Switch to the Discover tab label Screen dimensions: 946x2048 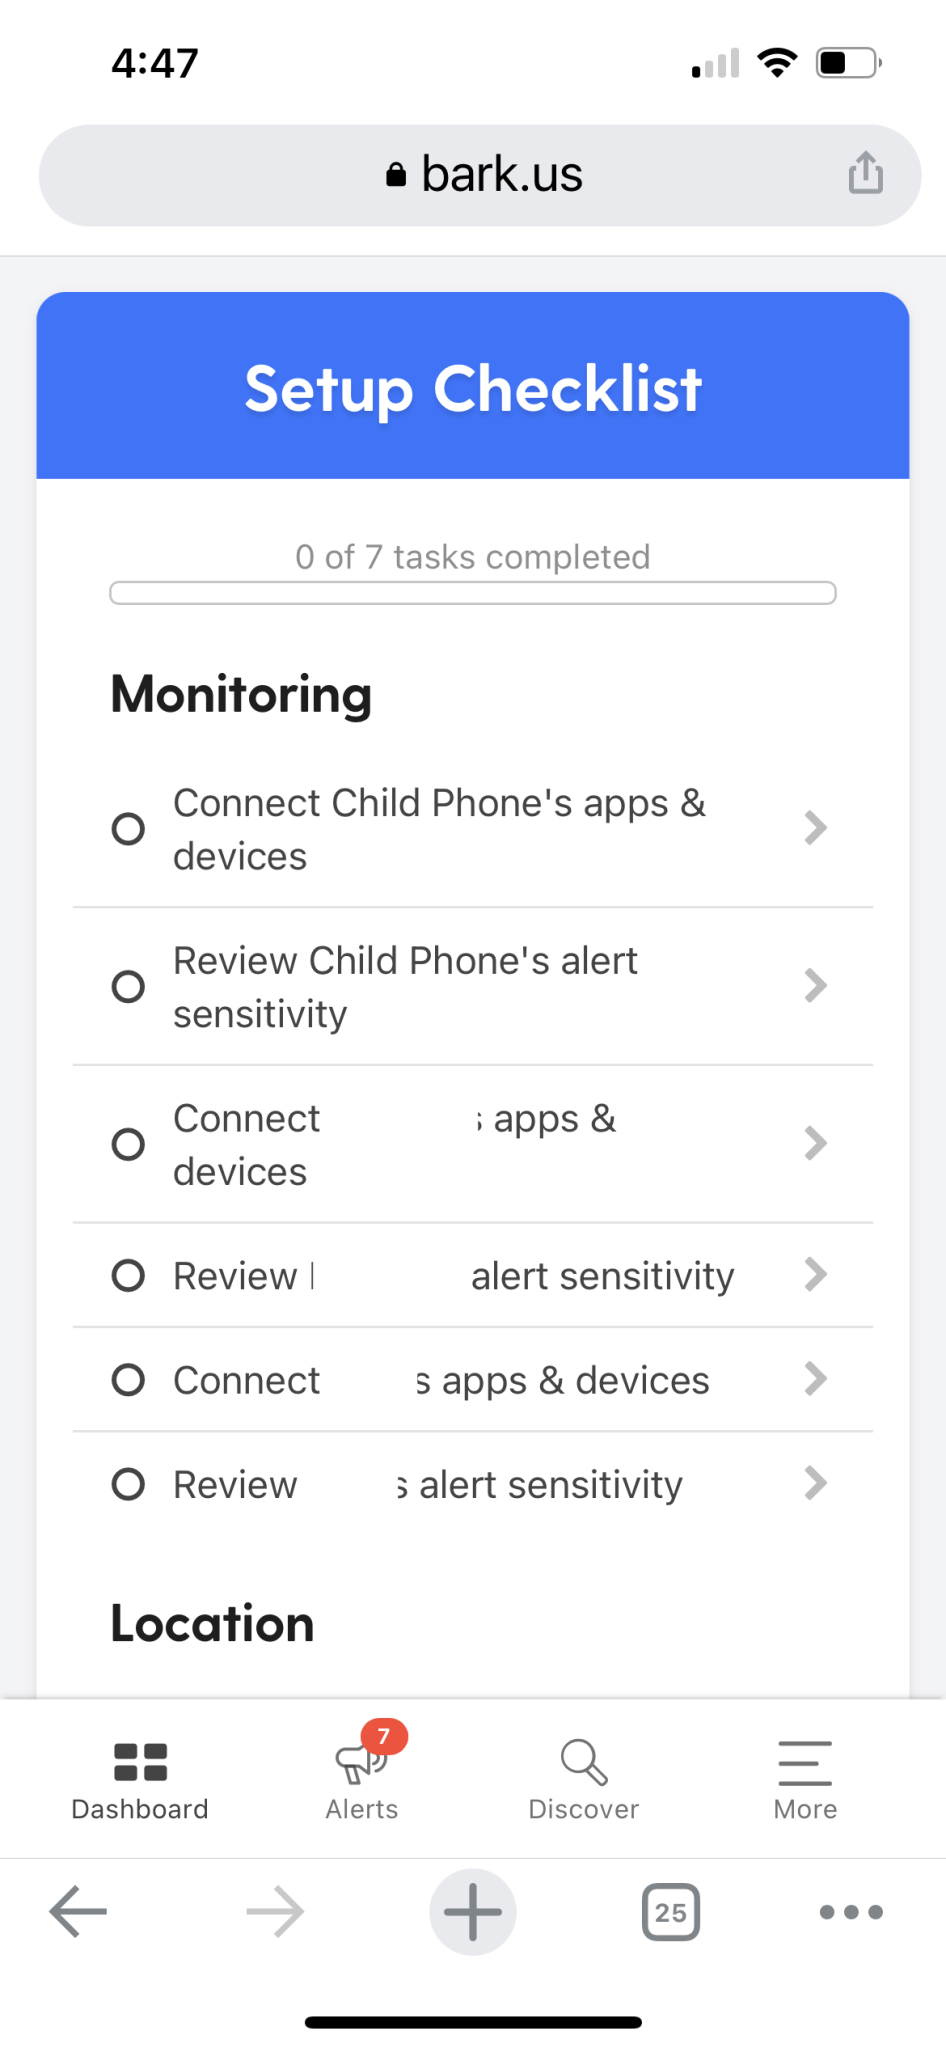point(584,1809)
